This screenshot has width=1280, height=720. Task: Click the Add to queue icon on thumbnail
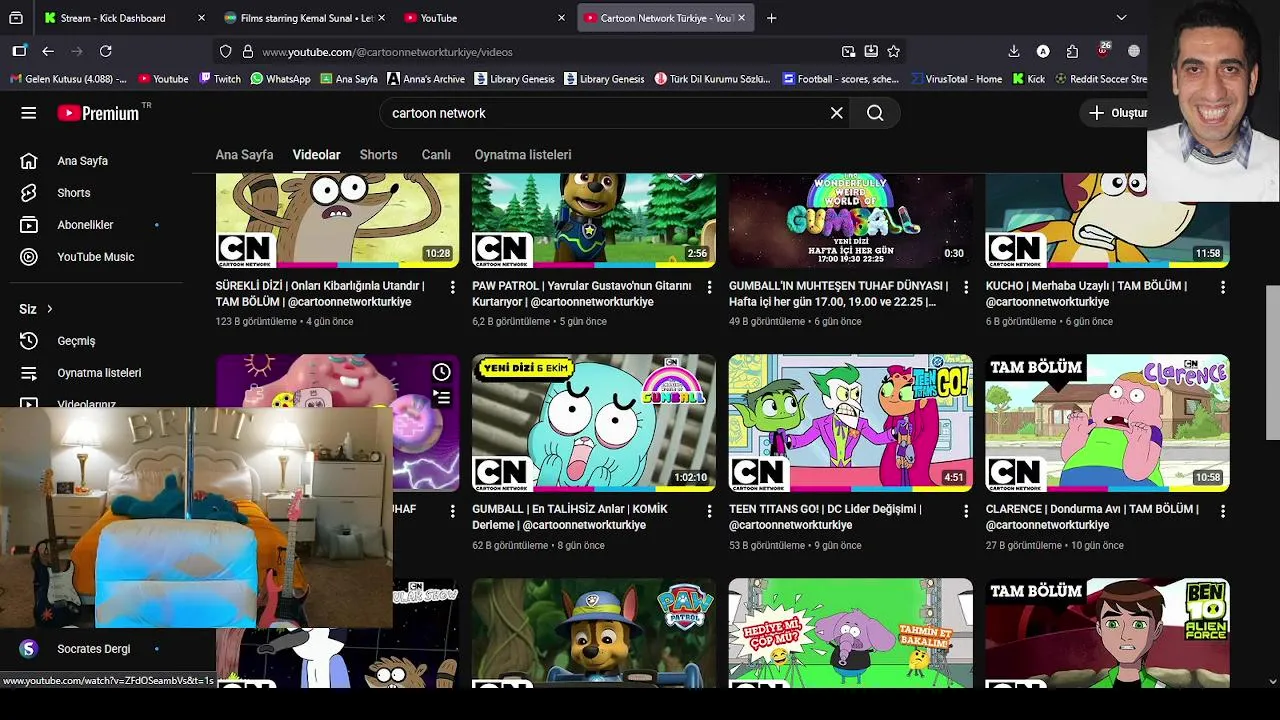(441, 398)
